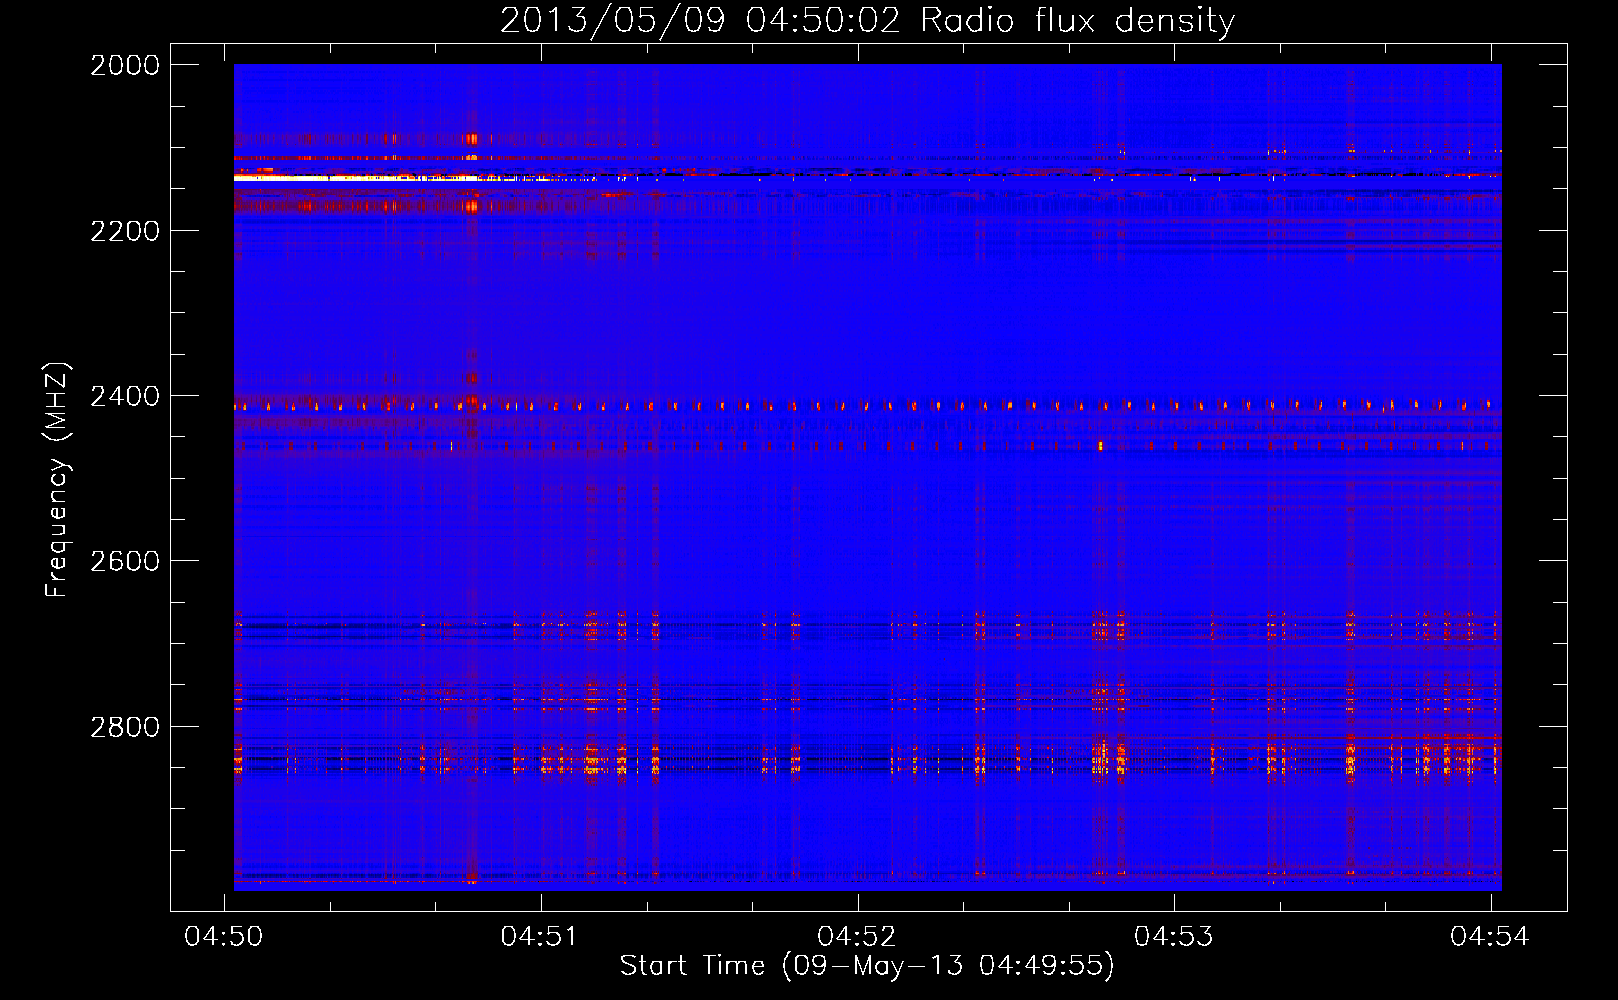Click the 04:50 time tick label
1618x1000 pixels.
pos(224,936)
